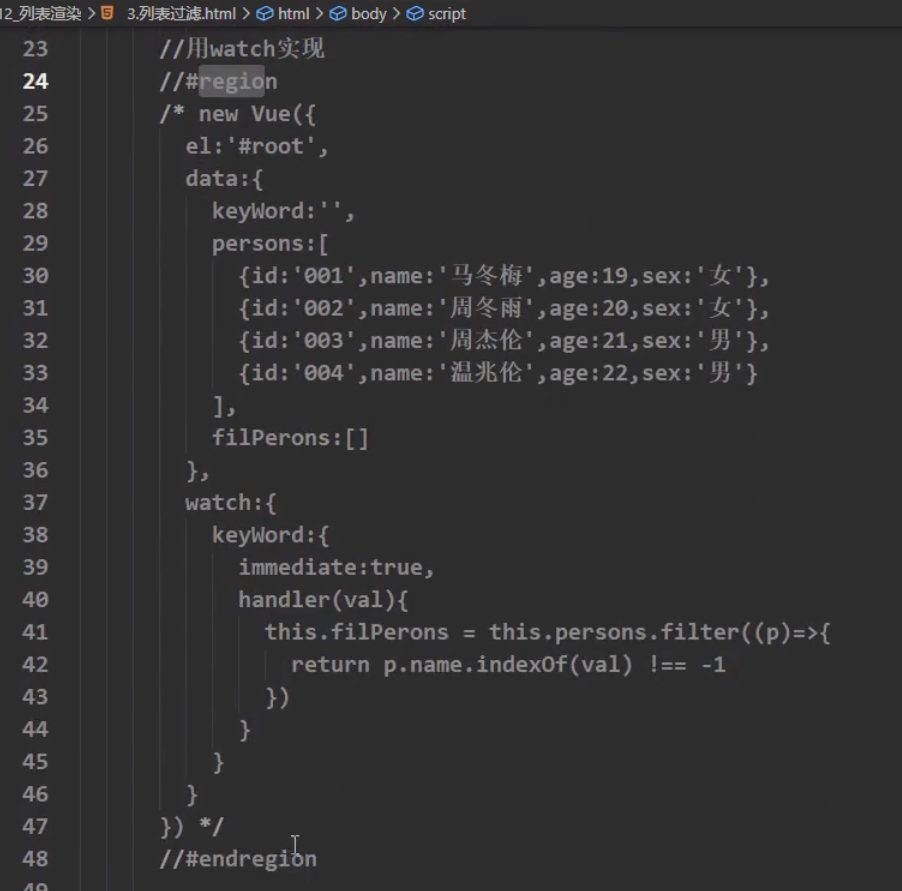
Task: Click handler(val){ text
Action: 323,600
